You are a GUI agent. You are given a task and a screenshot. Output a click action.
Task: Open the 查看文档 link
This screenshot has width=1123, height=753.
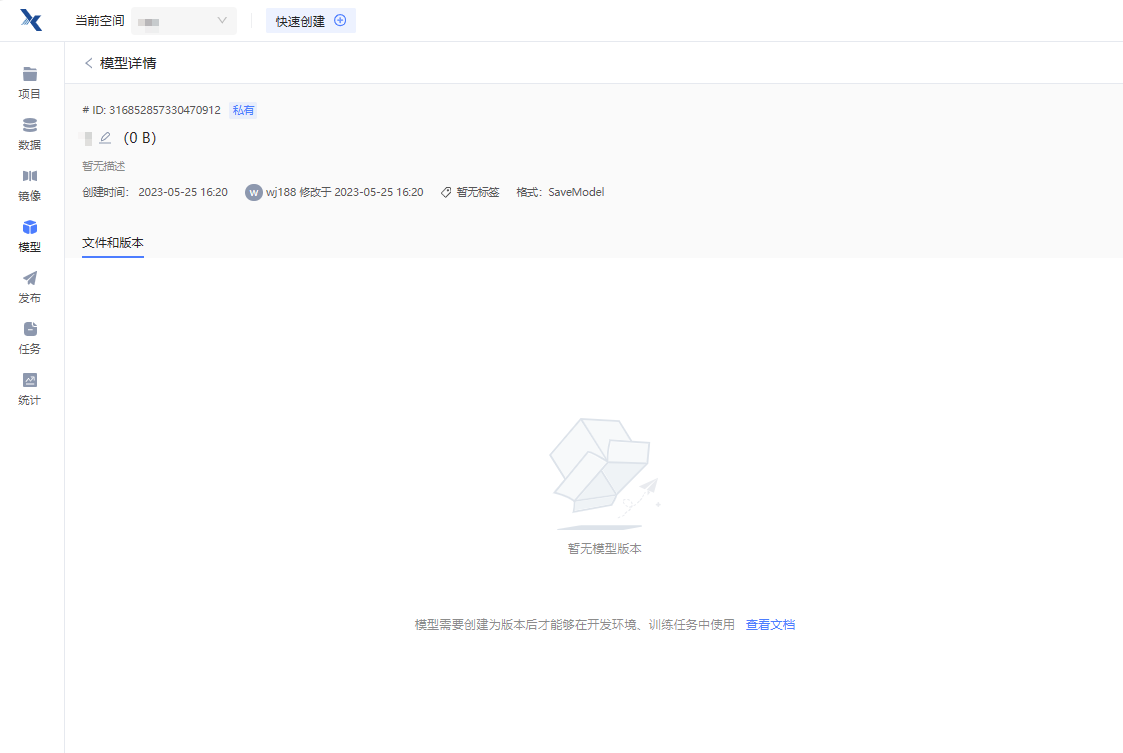click(770, 625)
